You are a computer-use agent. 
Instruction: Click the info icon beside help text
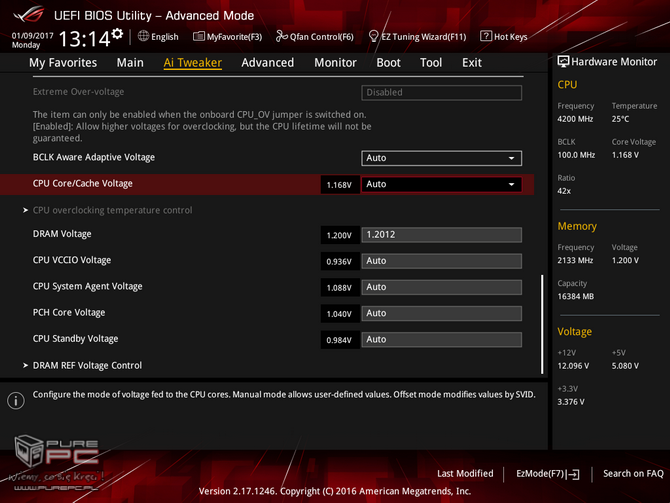[16, 400]
